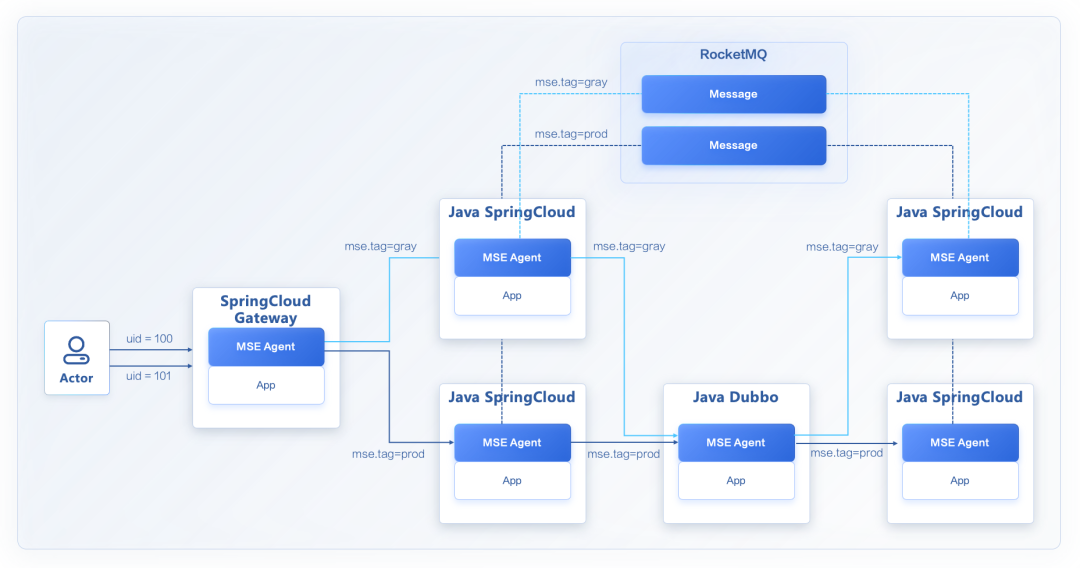Click App in lower-middle Java SpringCloud box
Viewport: 1080px width, 568px height.
(512, 481)
